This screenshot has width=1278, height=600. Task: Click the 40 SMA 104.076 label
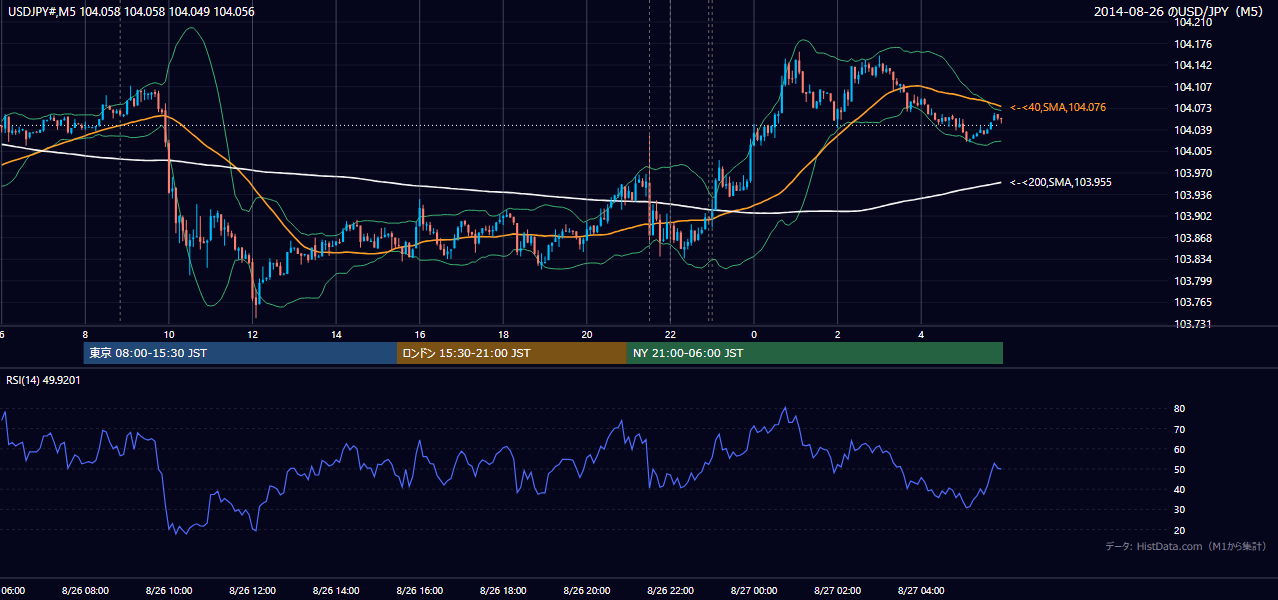click(x=1058, y=107)
